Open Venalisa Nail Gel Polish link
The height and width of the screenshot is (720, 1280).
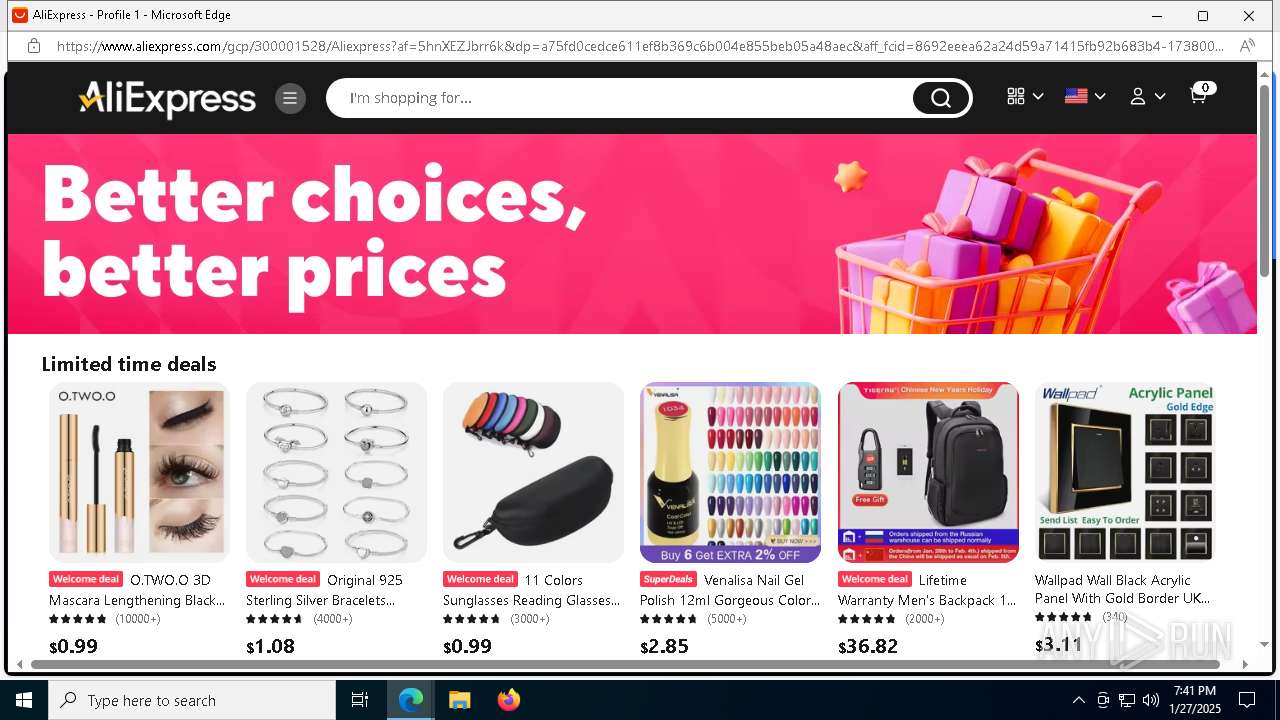pos(730,590)
